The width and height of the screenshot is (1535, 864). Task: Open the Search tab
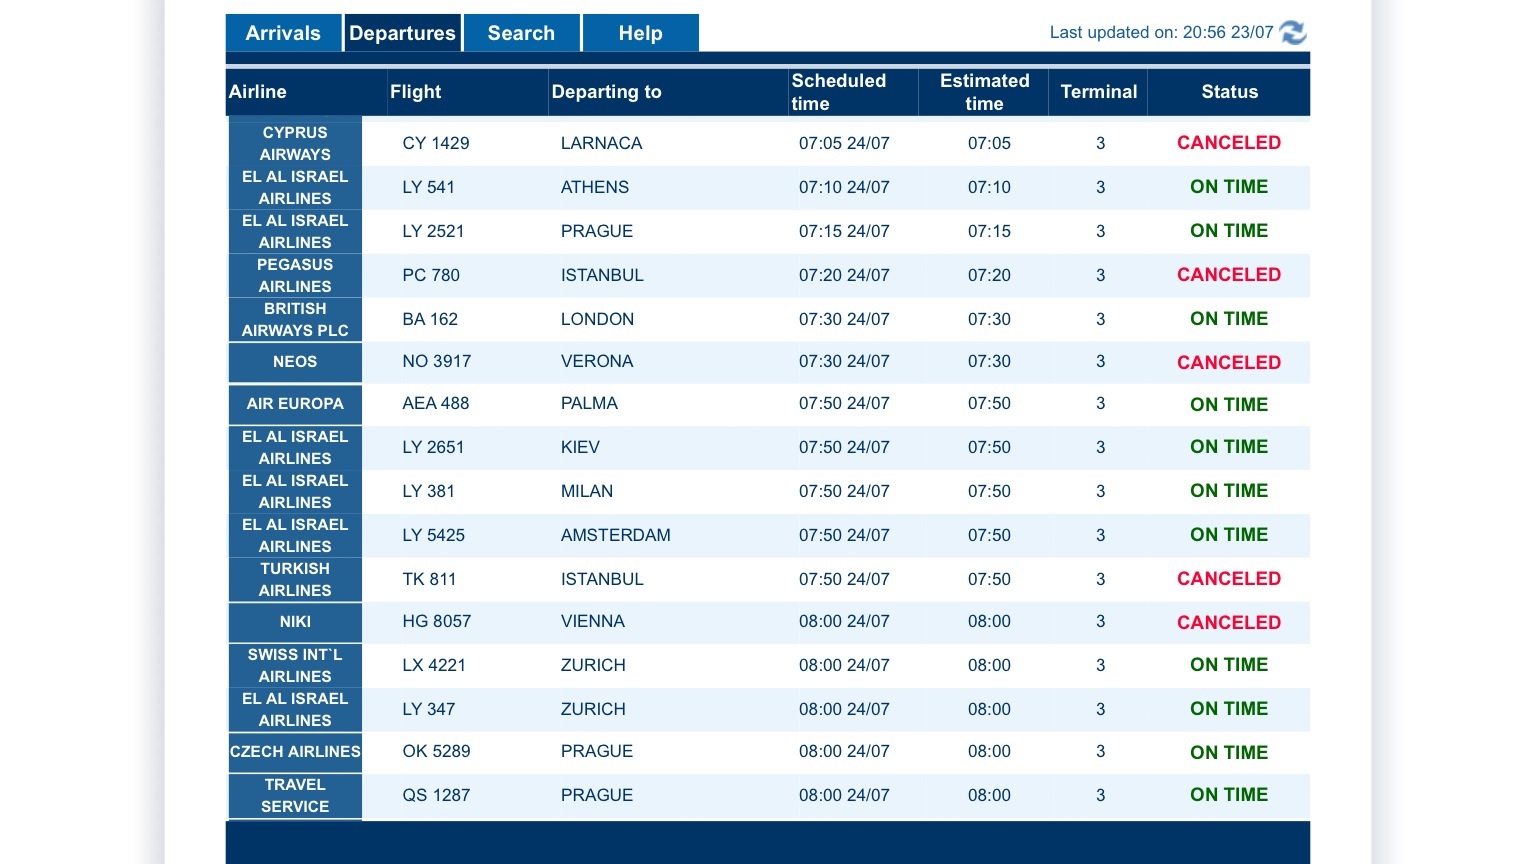[x=521, y=33]
